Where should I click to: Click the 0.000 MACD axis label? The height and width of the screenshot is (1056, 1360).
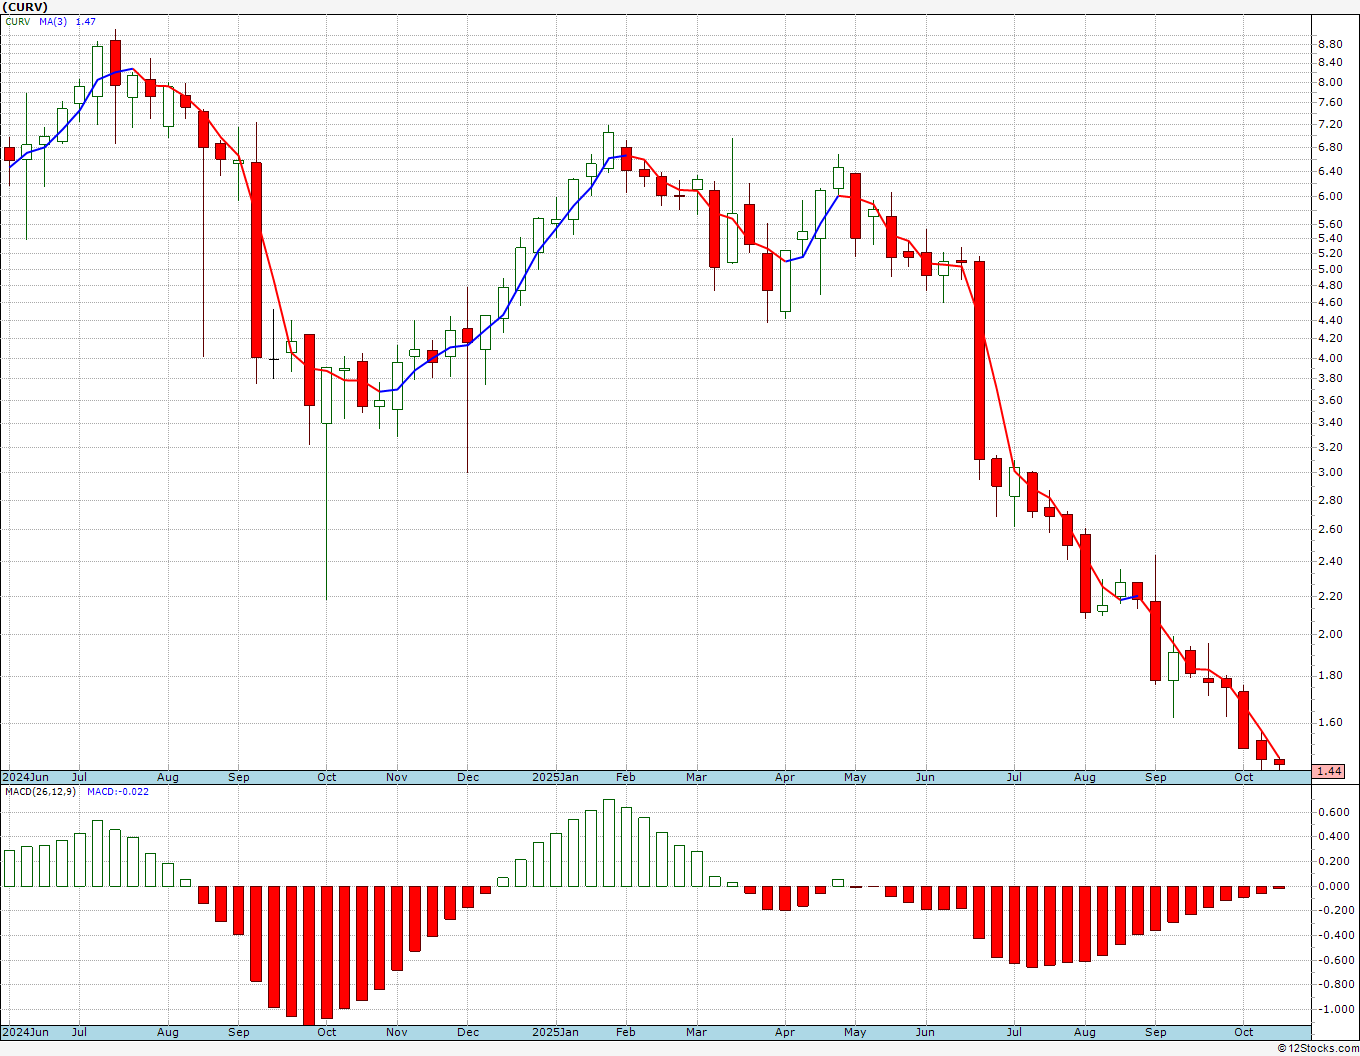coord(1333,886)
